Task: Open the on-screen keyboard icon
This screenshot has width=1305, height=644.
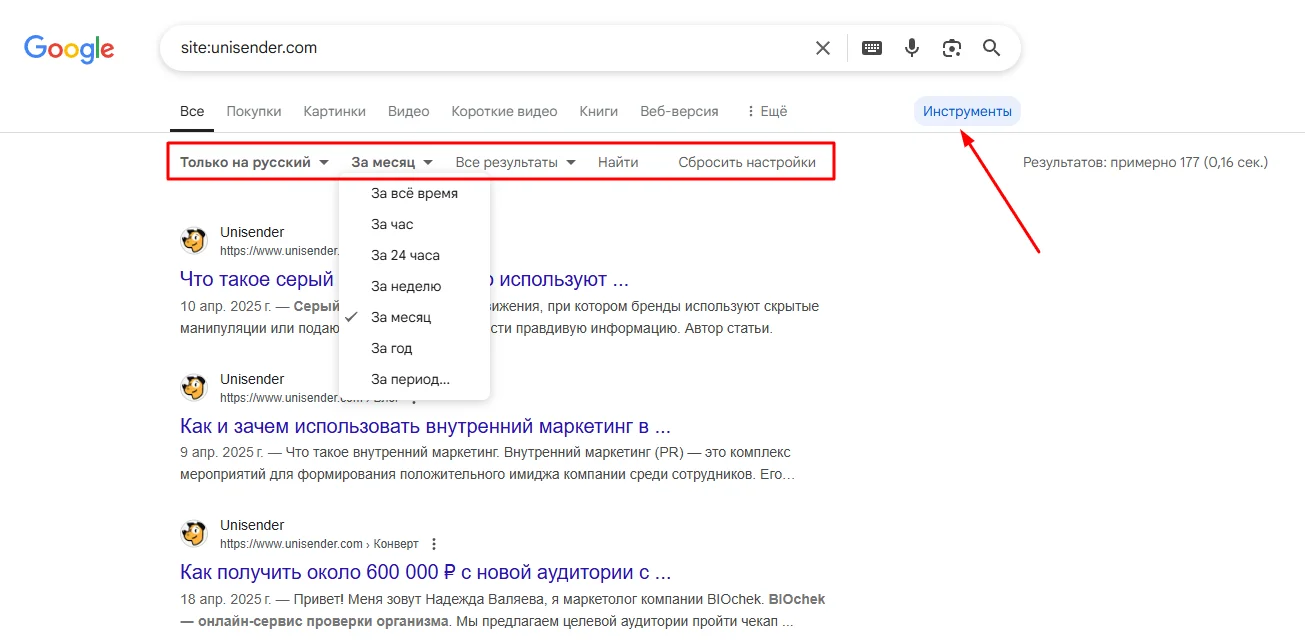Action: (872, 48)
